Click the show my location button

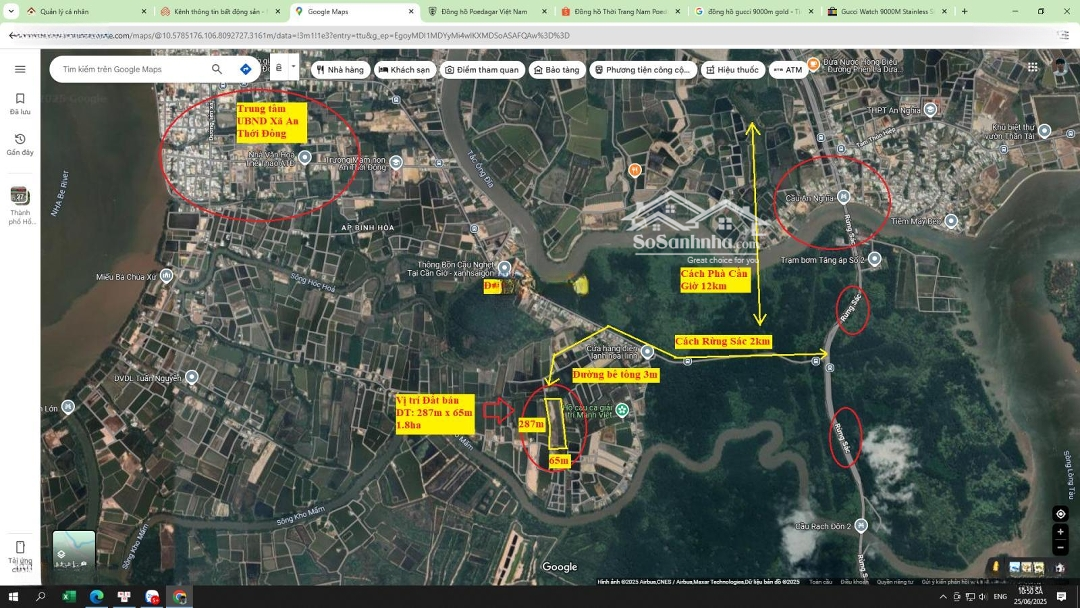click(x=1060, y=514)
